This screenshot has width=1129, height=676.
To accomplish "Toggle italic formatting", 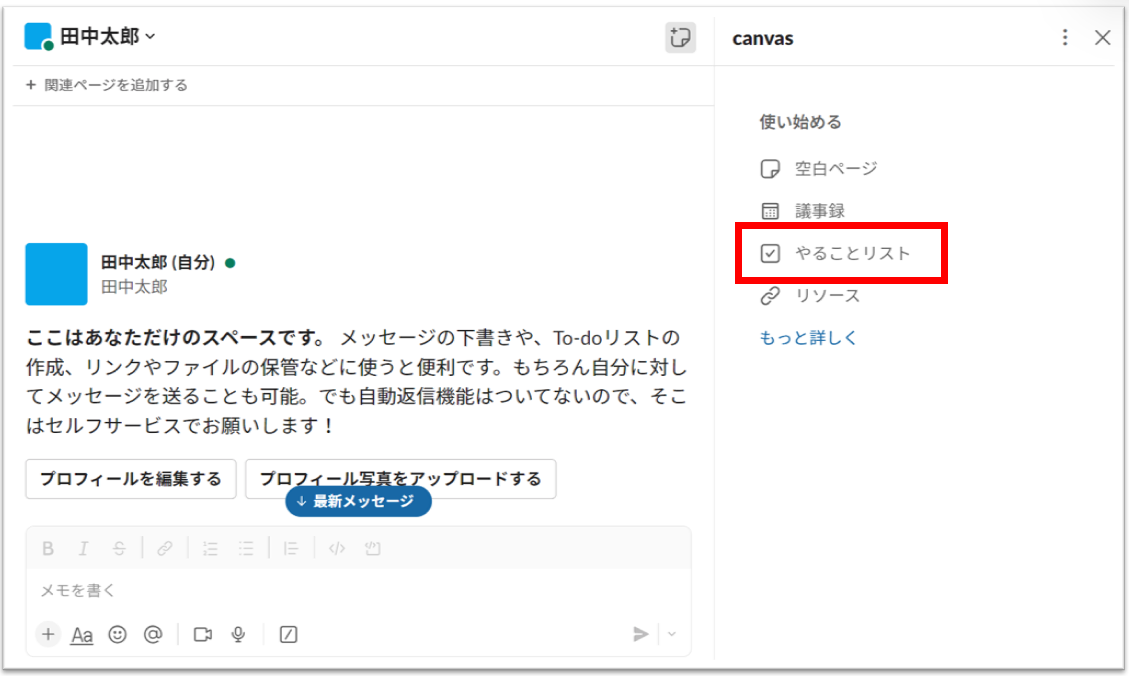I will (x=83, y=548).
